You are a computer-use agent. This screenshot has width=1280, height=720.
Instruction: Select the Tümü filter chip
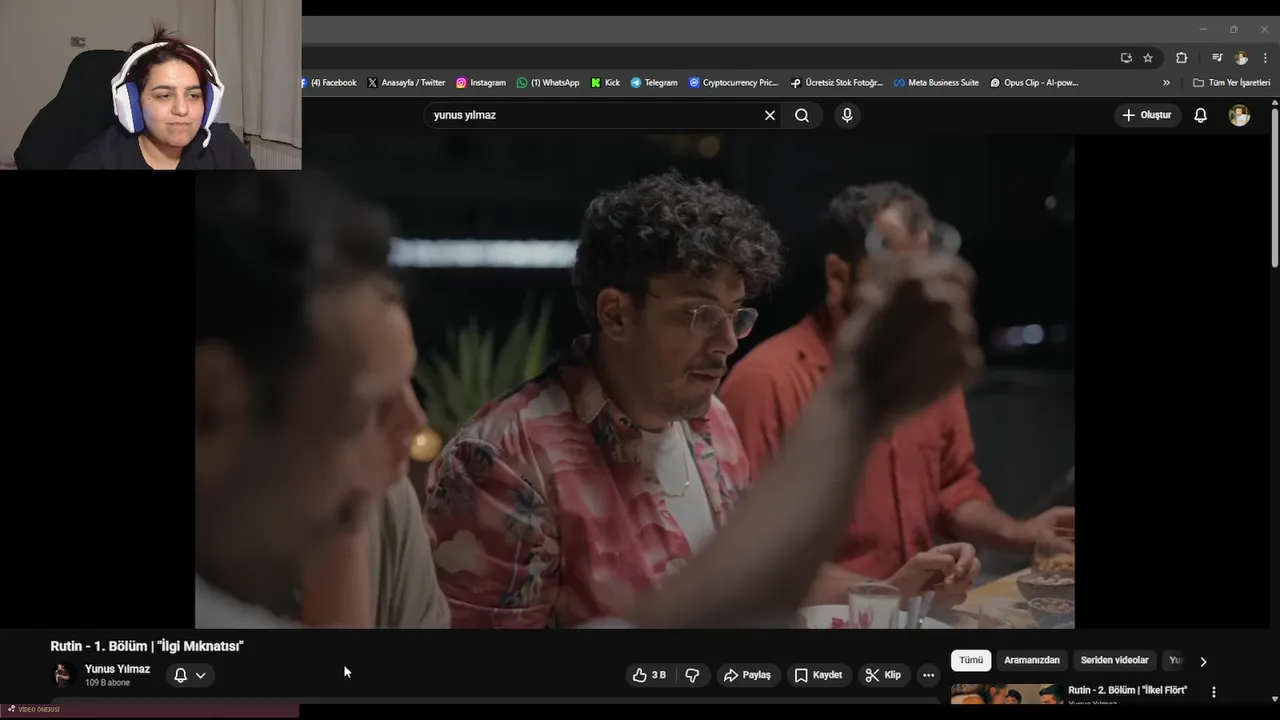pyautogui.click(x=971, y=660)
